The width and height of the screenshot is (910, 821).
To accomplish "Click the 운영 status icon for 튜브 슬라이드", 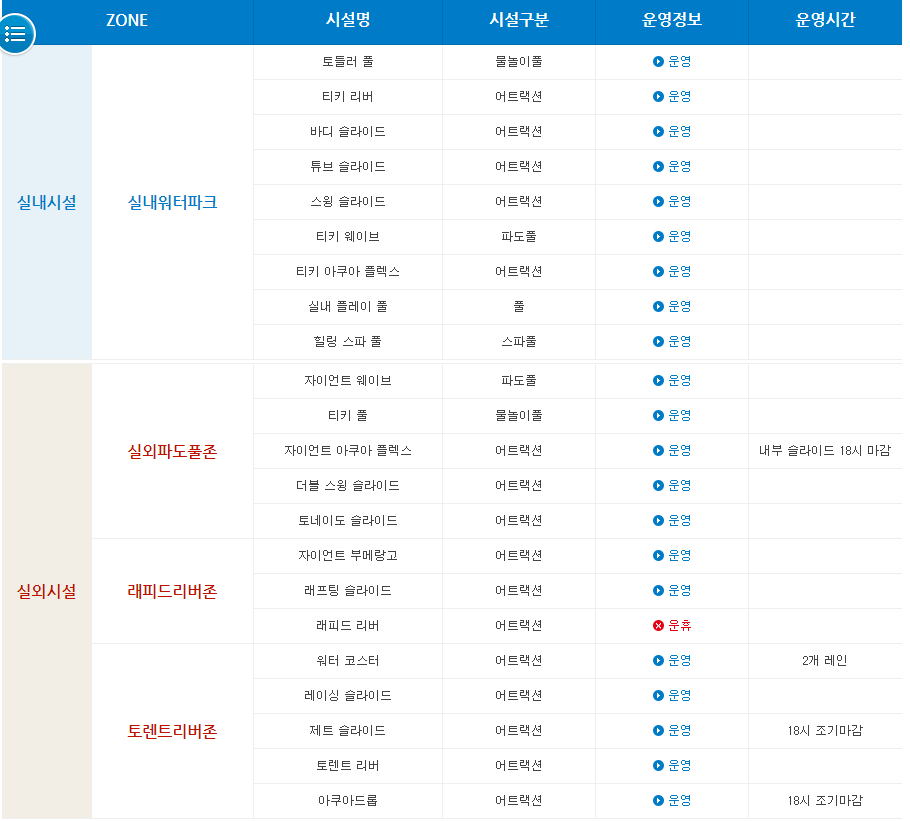I will (x=658, y=167).
